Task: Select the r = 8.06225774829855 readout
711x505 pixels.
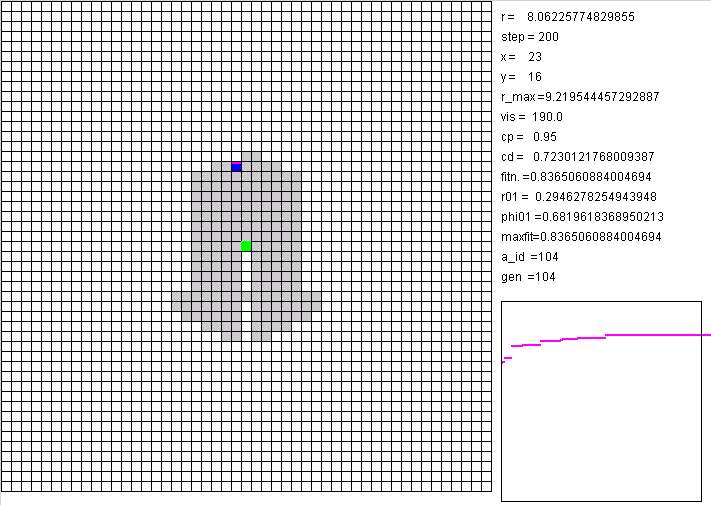Action: point(568,17)
